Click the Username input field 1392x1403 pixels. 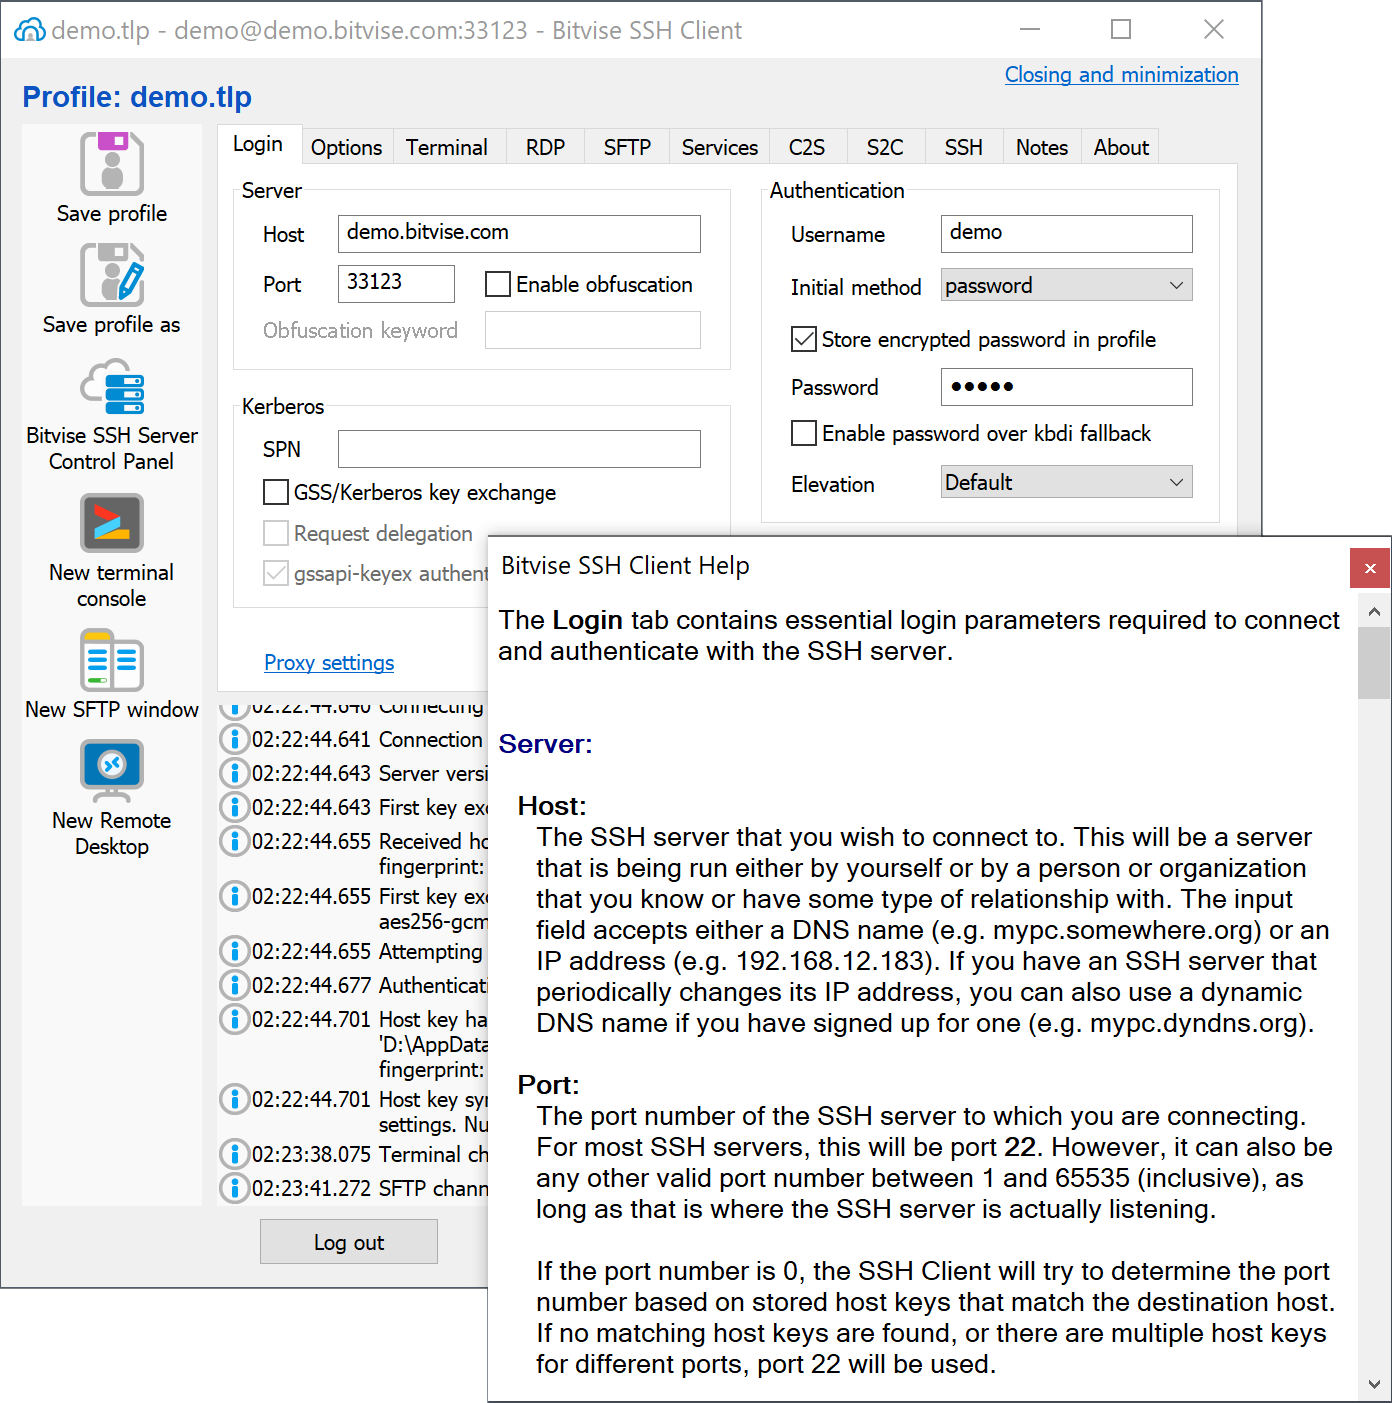pos(1066,233)
